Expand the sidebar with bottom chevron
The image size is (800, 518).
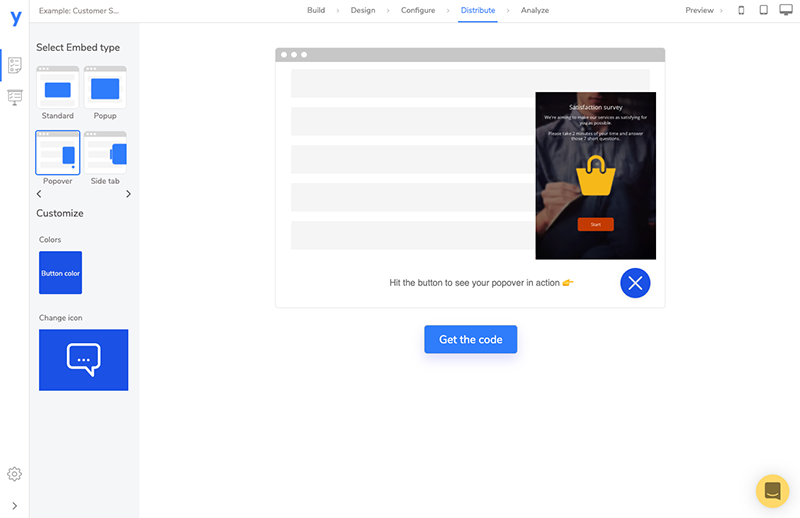pos(14,506)
